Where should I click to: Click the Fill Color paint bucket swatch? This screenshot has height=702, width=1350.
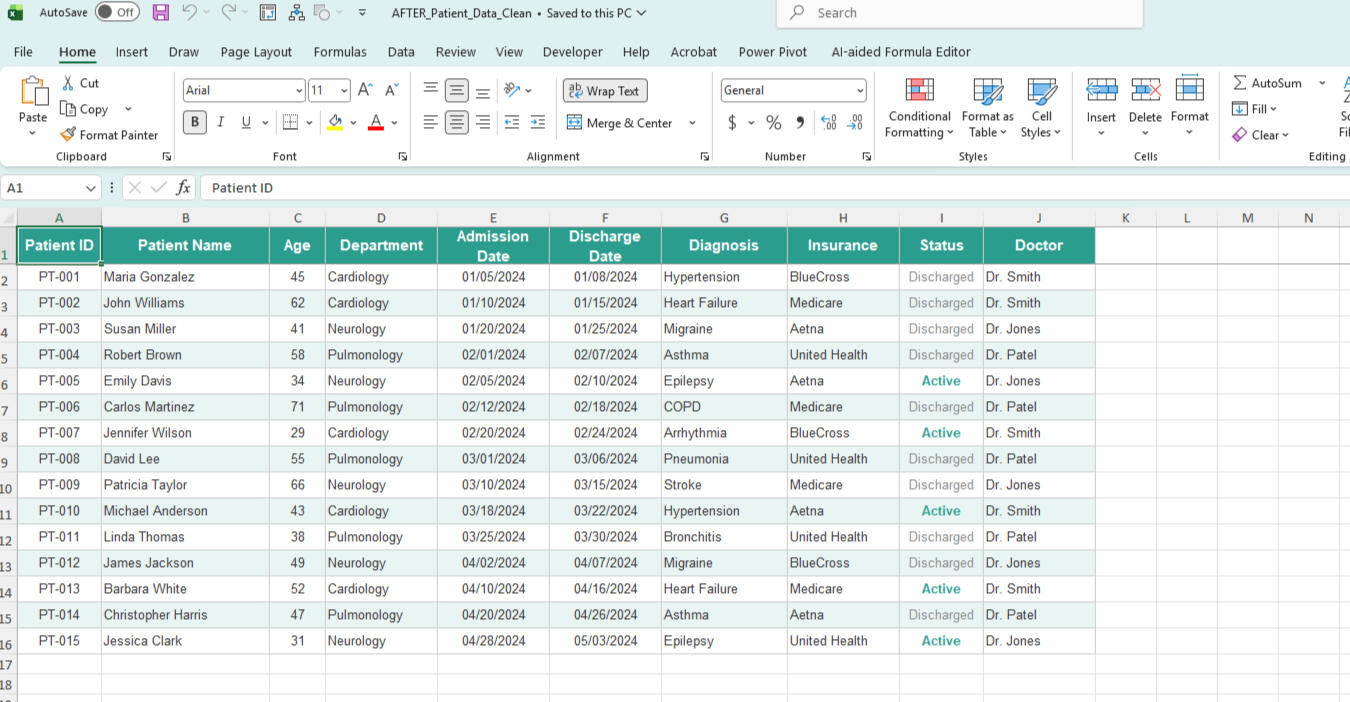coord(335,122)
